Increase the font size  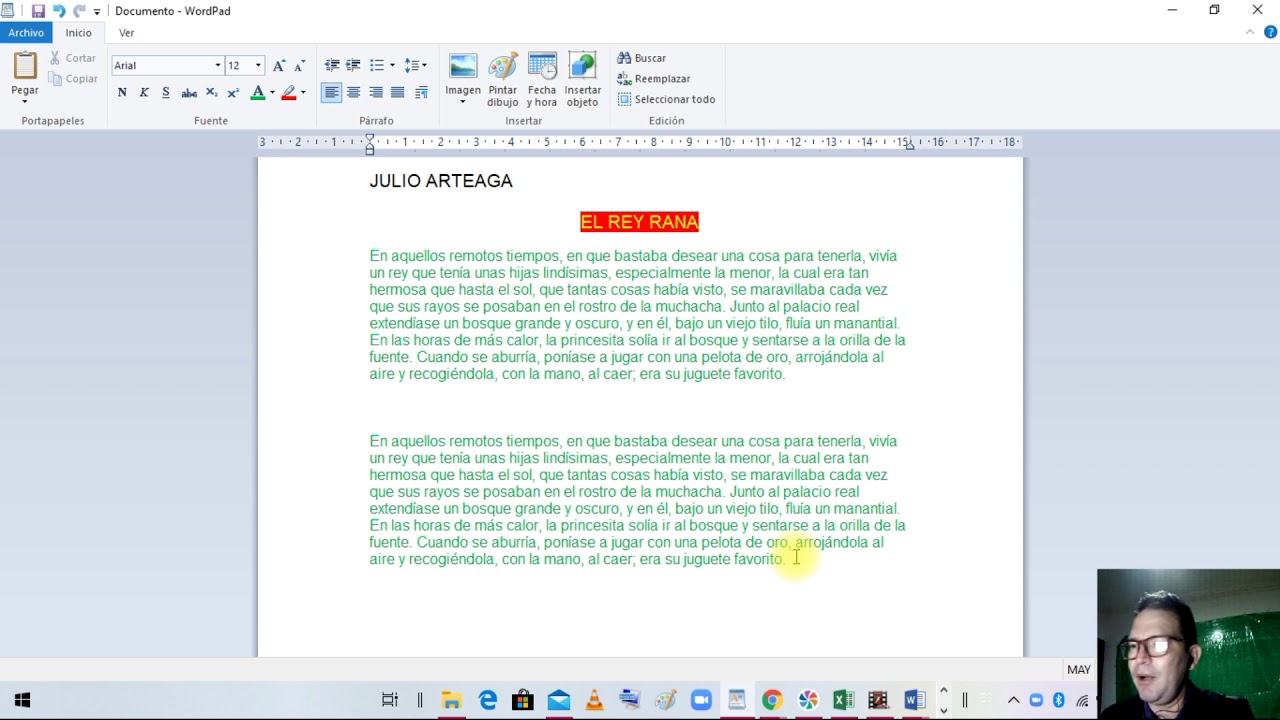point(279,65)
